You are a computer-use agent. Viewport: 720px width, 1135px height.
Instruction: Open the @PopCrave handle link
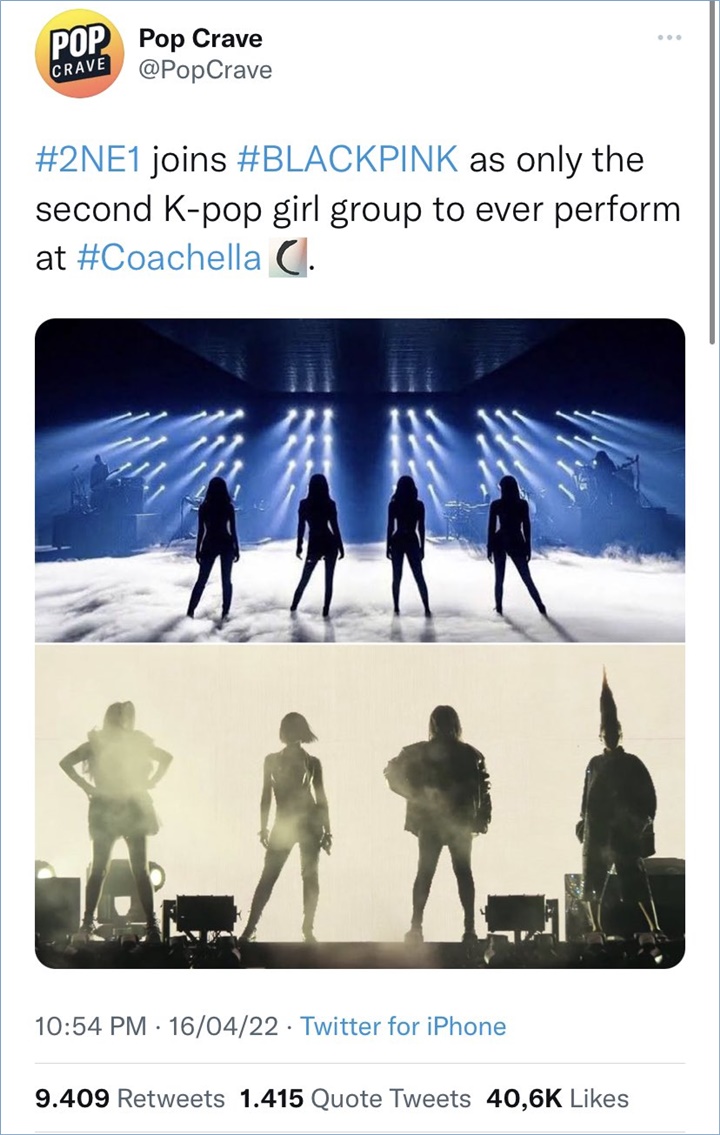click(x=205, y=70)
